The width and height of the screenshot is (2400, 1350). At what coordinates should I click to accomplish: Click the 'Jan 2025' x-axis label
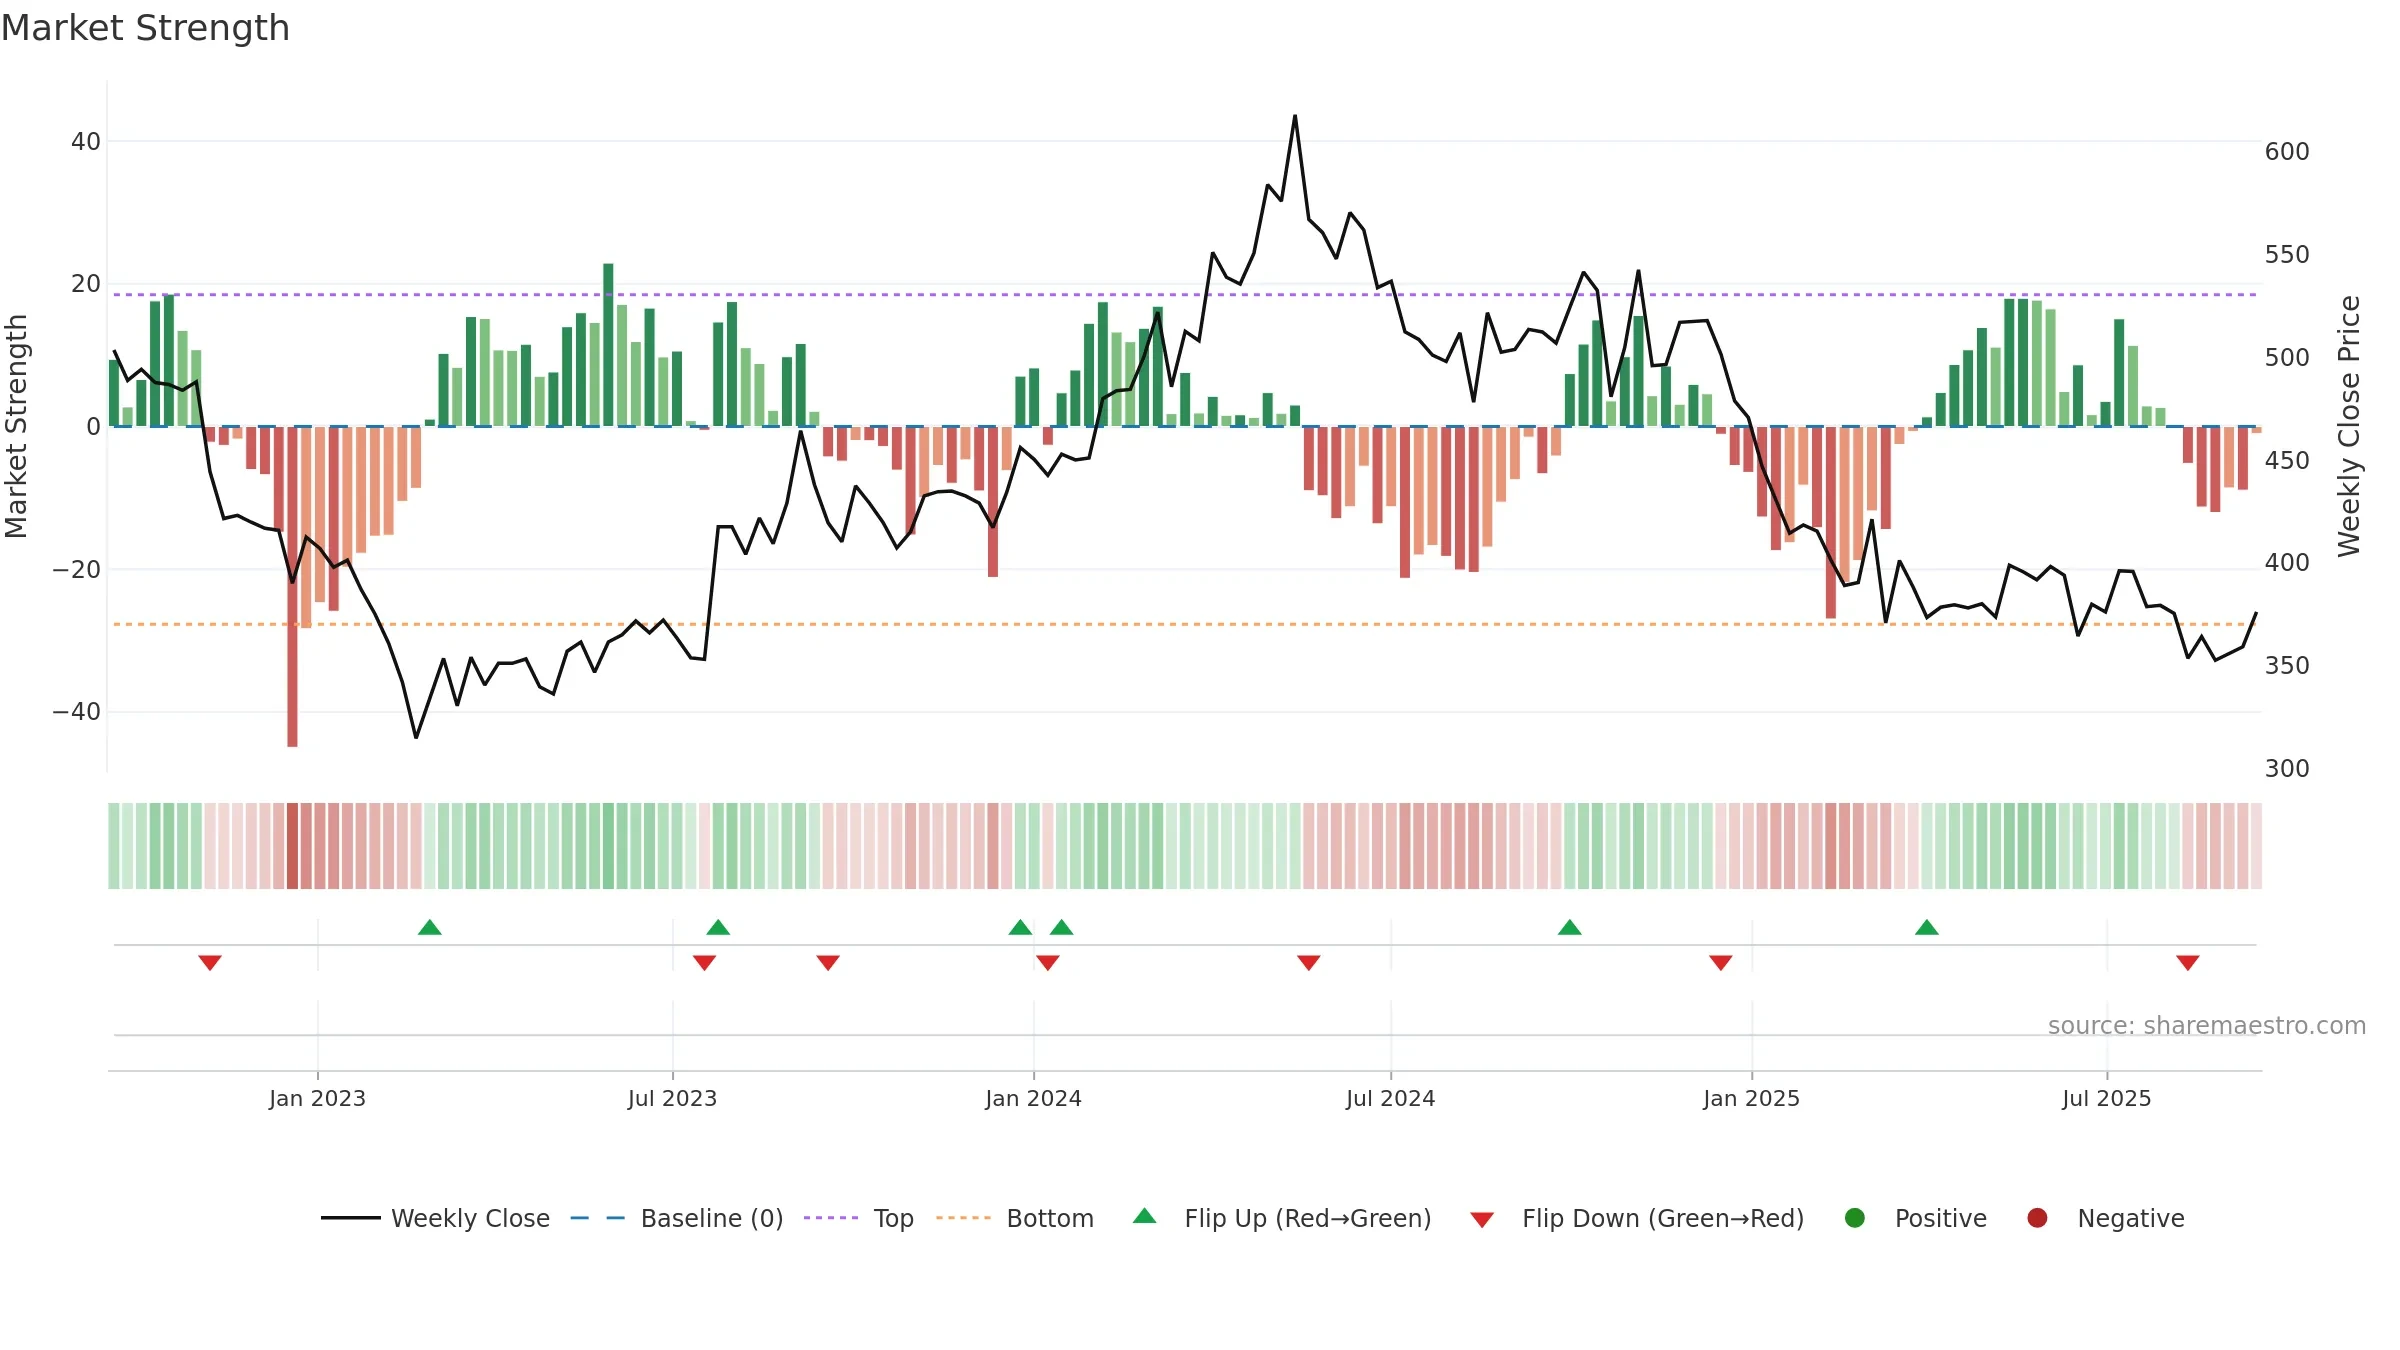pos(1751,1098)
